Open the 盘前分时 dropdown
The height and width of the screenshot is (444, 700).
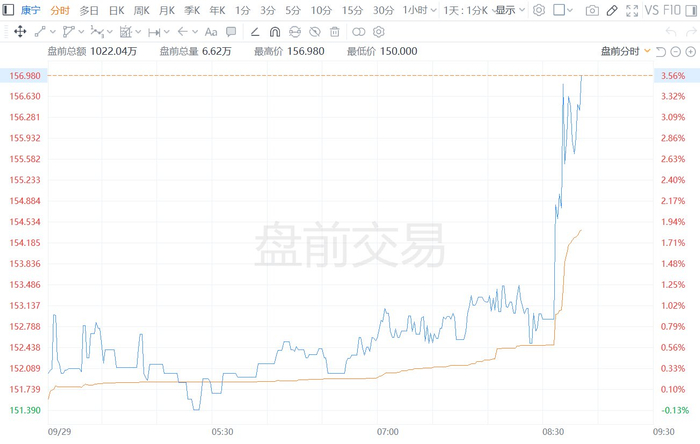click(625, 51)
